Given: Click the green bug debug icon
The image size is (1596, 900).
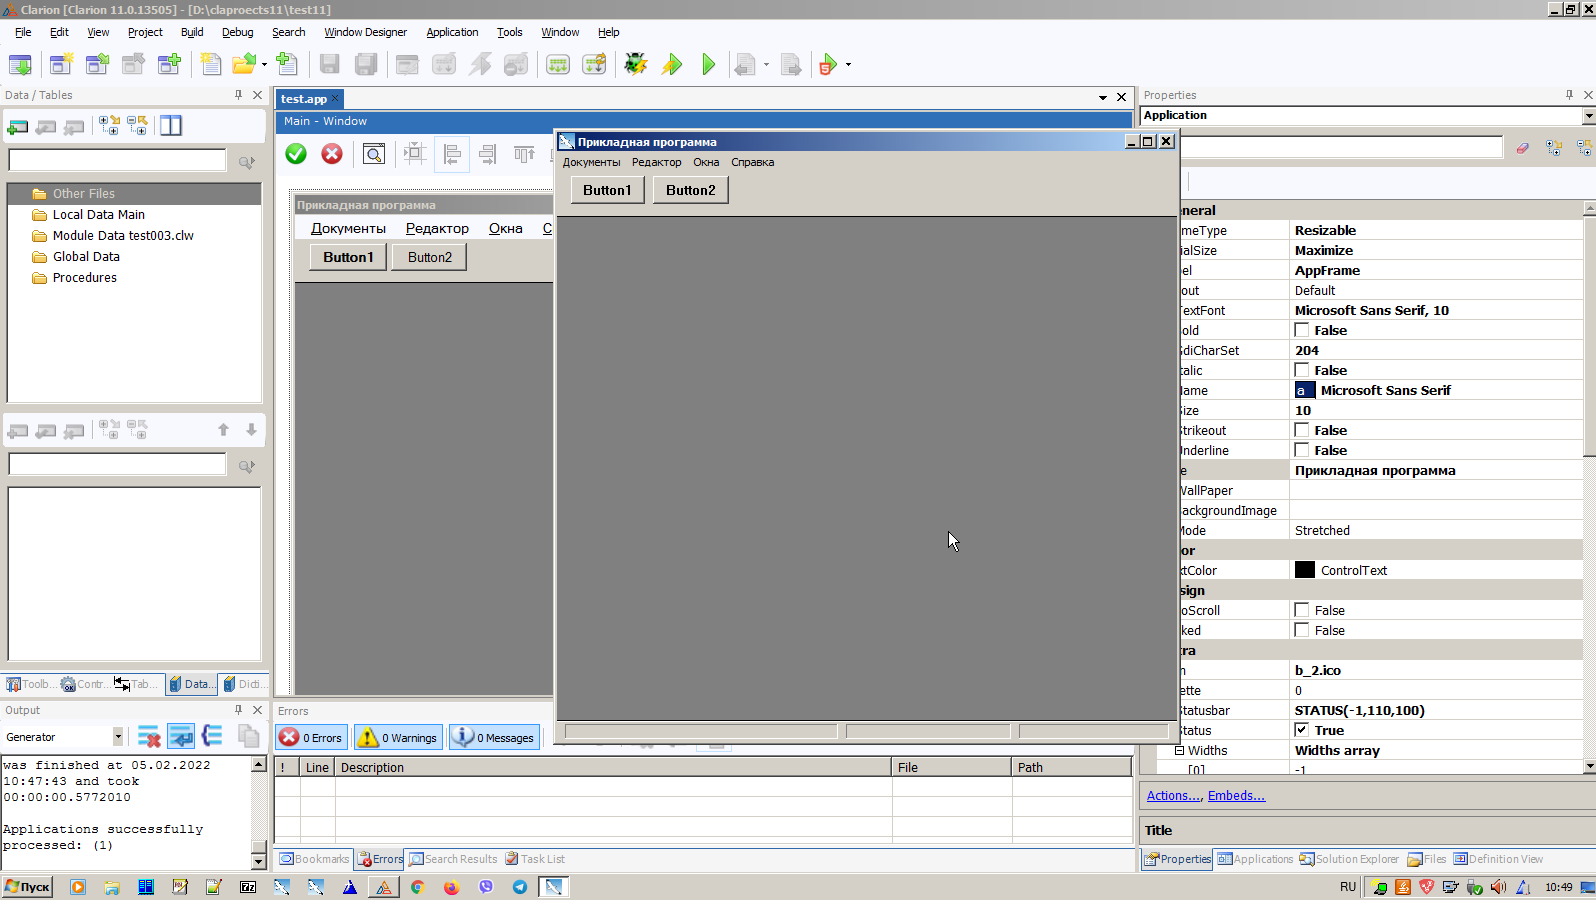Looking at the screenshot, I should point(635,65).
